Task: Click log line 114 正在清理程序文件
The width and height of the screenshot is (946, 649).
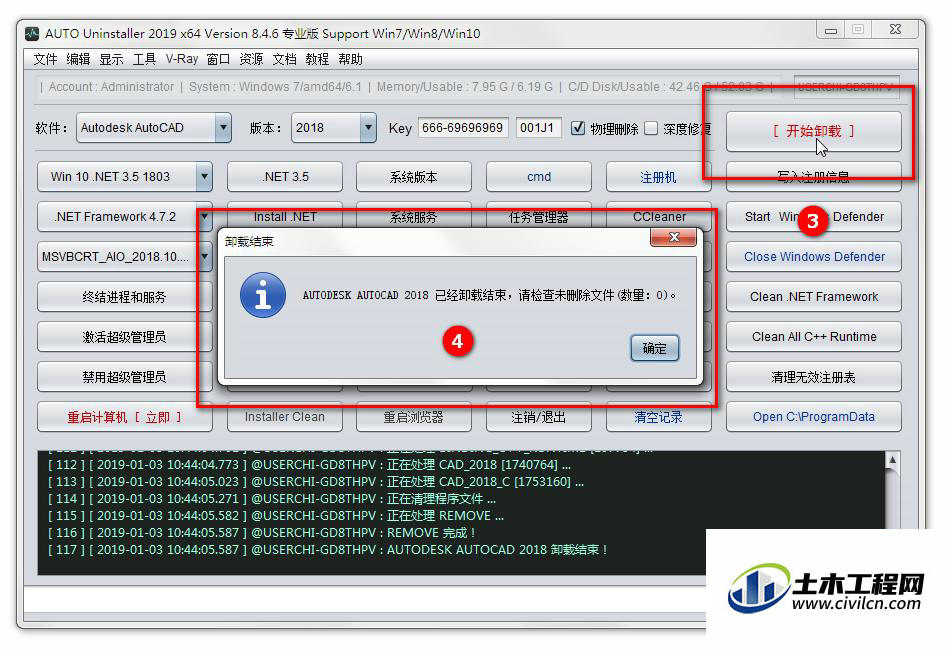Action: [272, 499]
